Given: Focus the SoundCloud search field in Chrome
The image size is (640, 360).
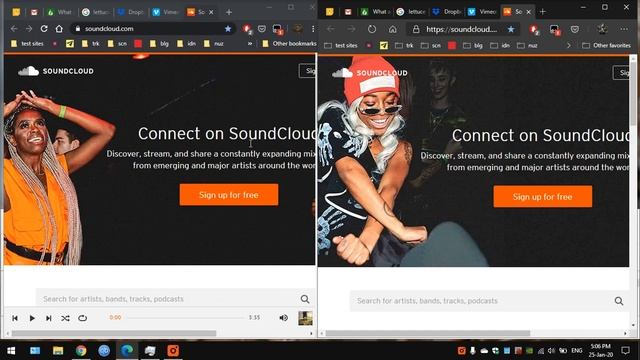Looking at the screenshot, I should (167, 299).
